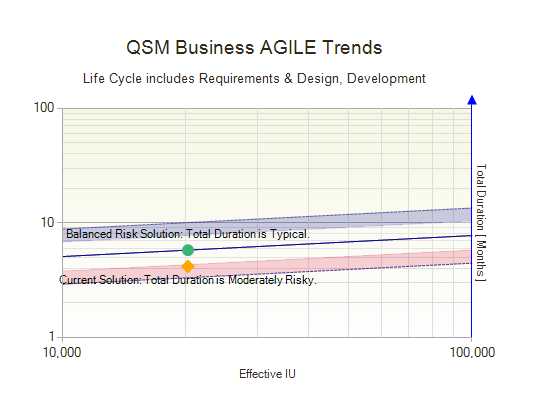
Task: Click the x-axis label '100,000'
Action: 472,352
